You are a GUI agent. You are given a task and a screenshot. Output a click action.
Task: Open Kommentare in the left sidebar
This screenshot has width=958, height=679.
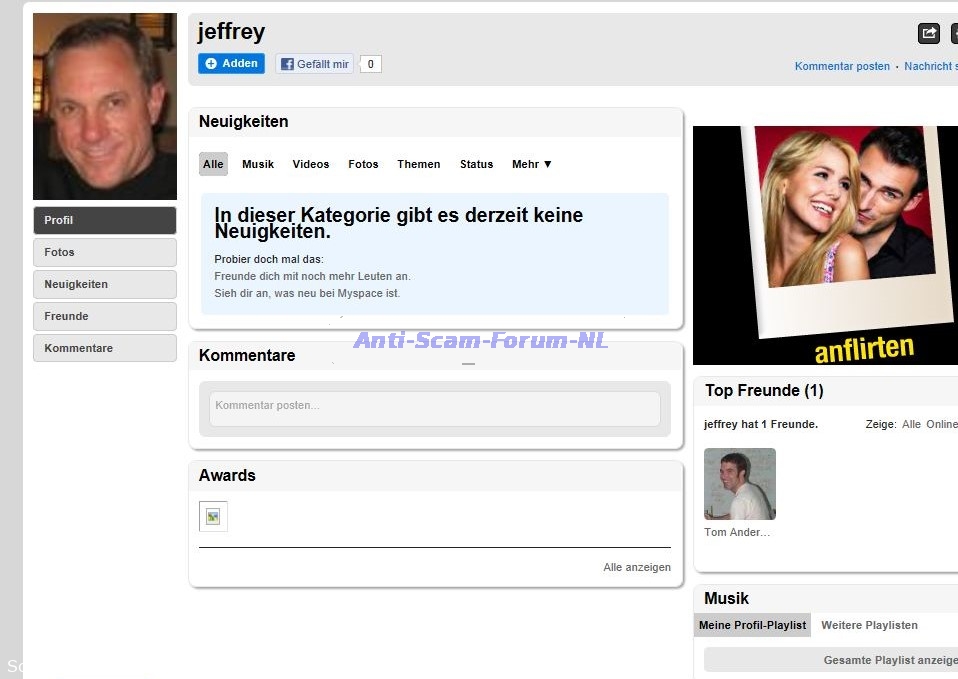[x=105, y=348]
